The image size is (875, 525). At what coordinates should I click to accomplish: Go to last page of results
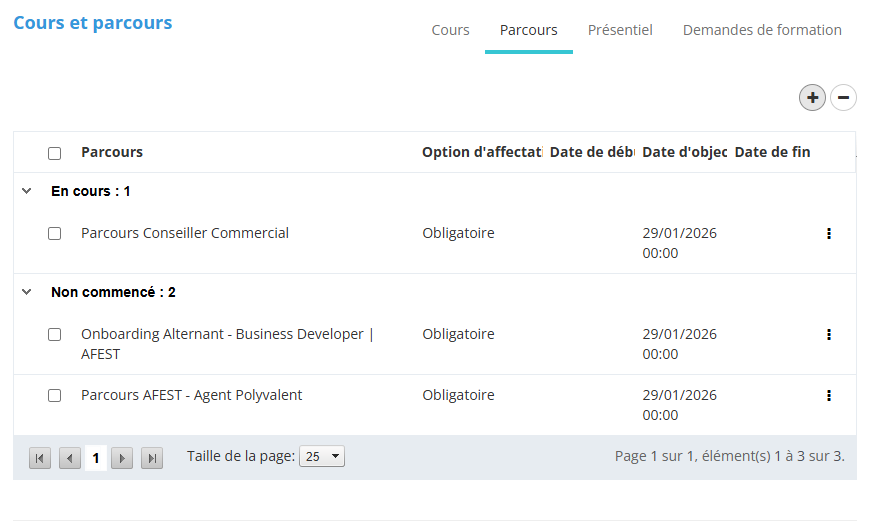click(x=152, y=458)
